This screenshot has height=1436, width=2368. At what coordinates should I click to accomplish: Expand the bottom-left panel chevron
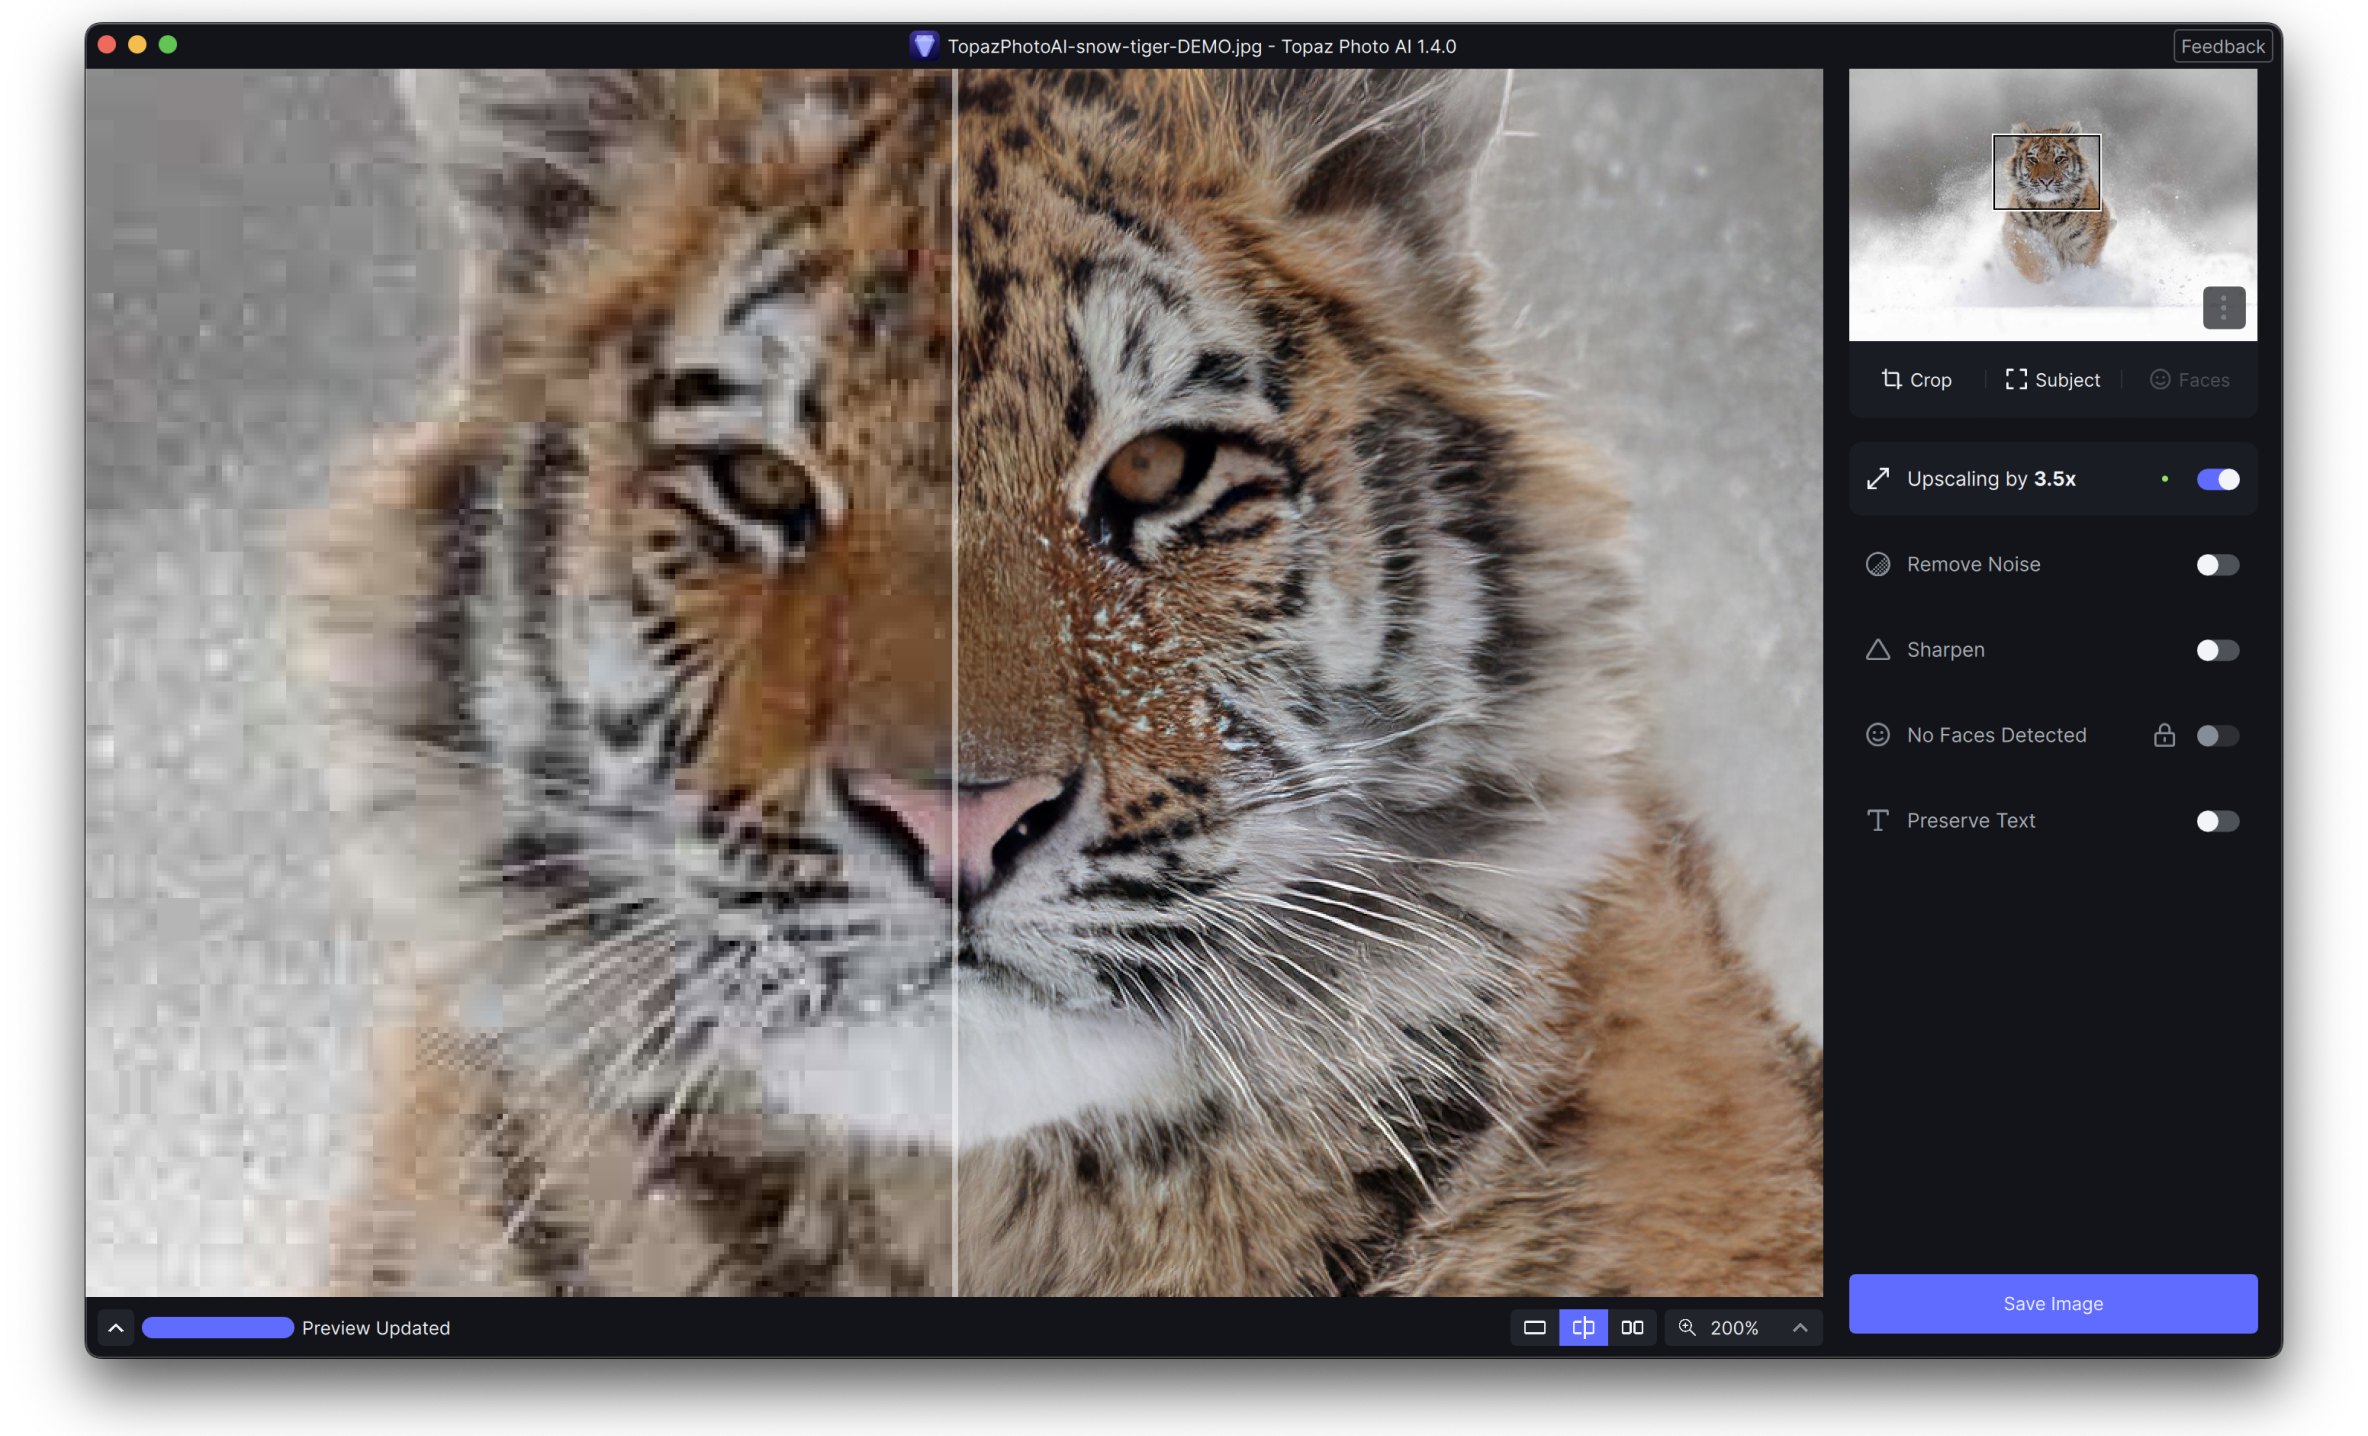click(x=116, y=1328)
